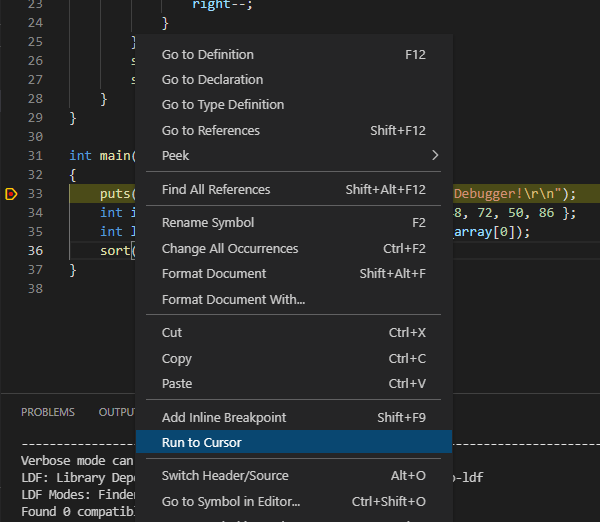Select Rename Symbol option
Image resolution: width=600 pixels, height=522 pixels.
pos(208,222)
